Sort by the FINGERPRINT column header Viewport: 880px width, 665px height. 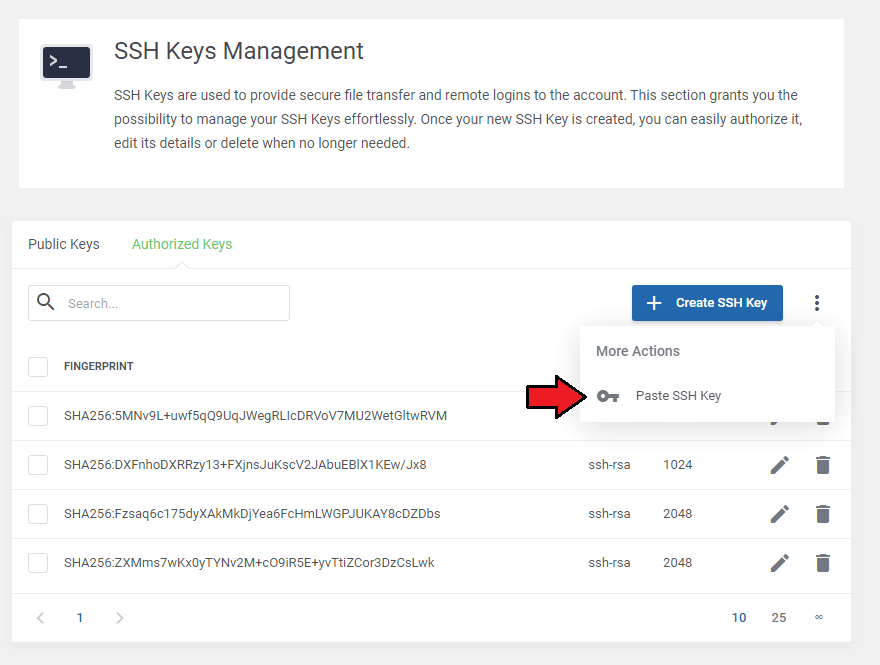[x=99, y=366]
